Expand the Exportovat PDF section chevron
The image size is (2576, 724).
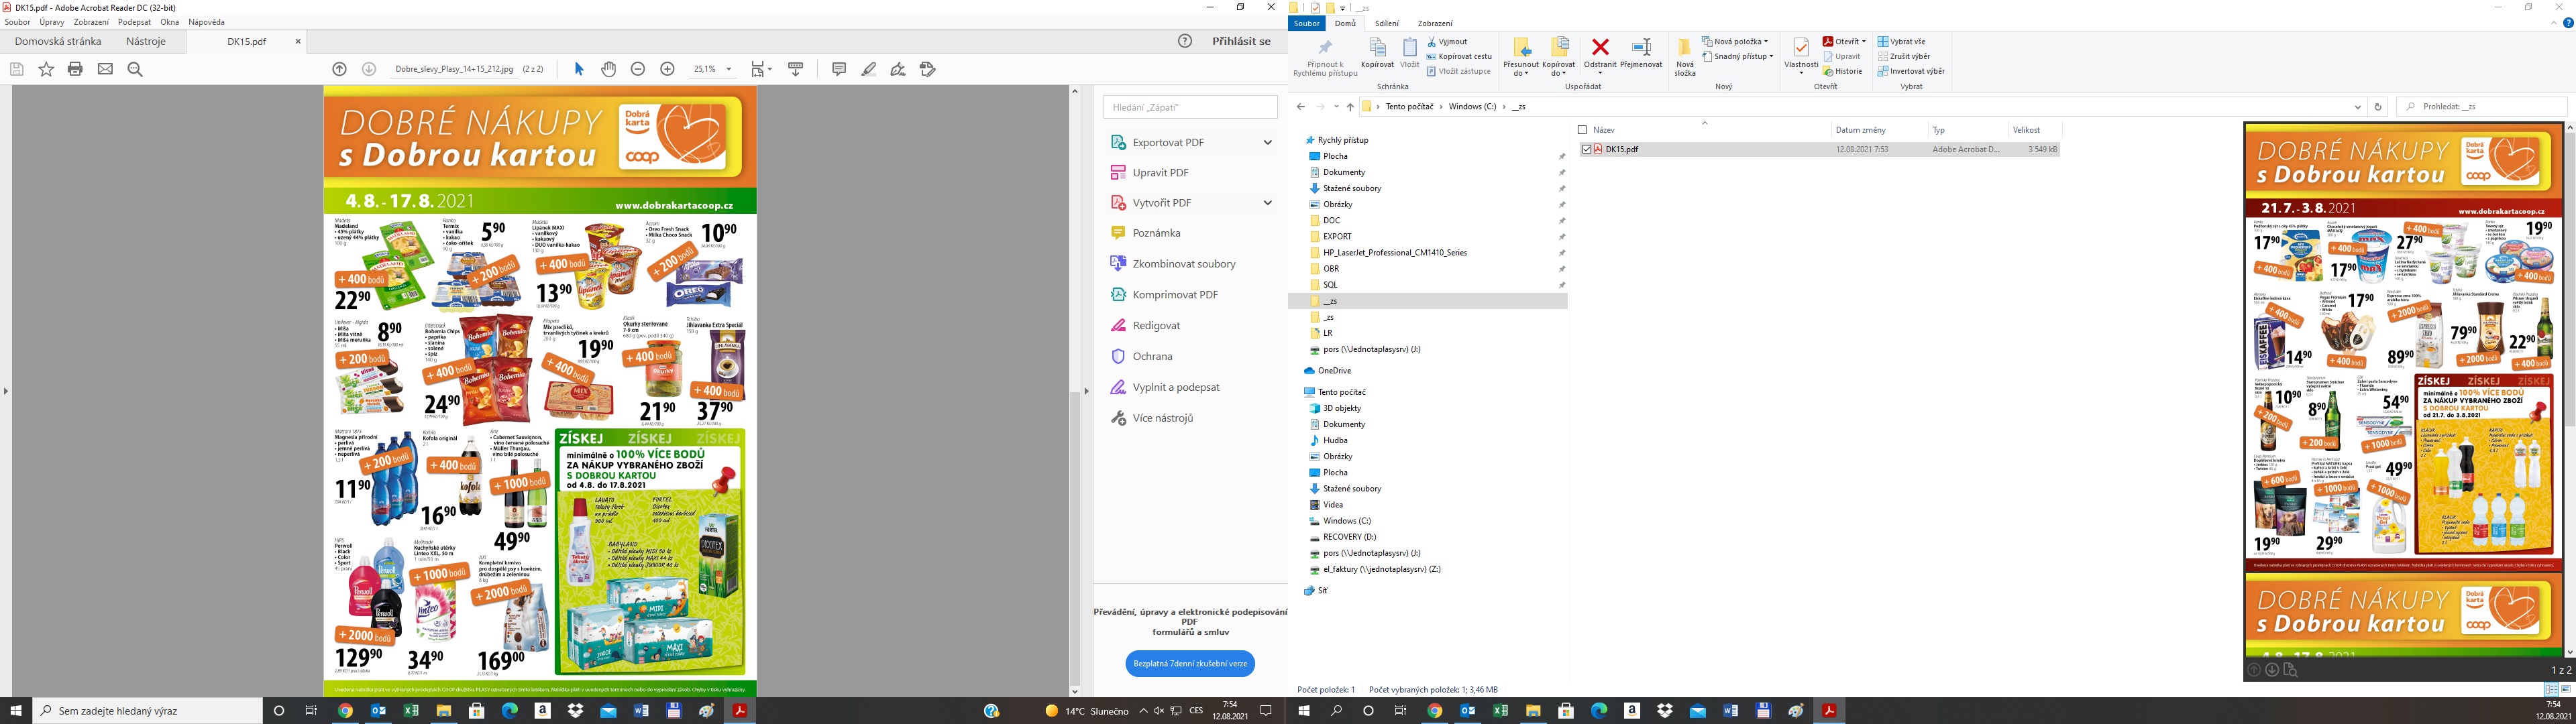[1268, 142]
